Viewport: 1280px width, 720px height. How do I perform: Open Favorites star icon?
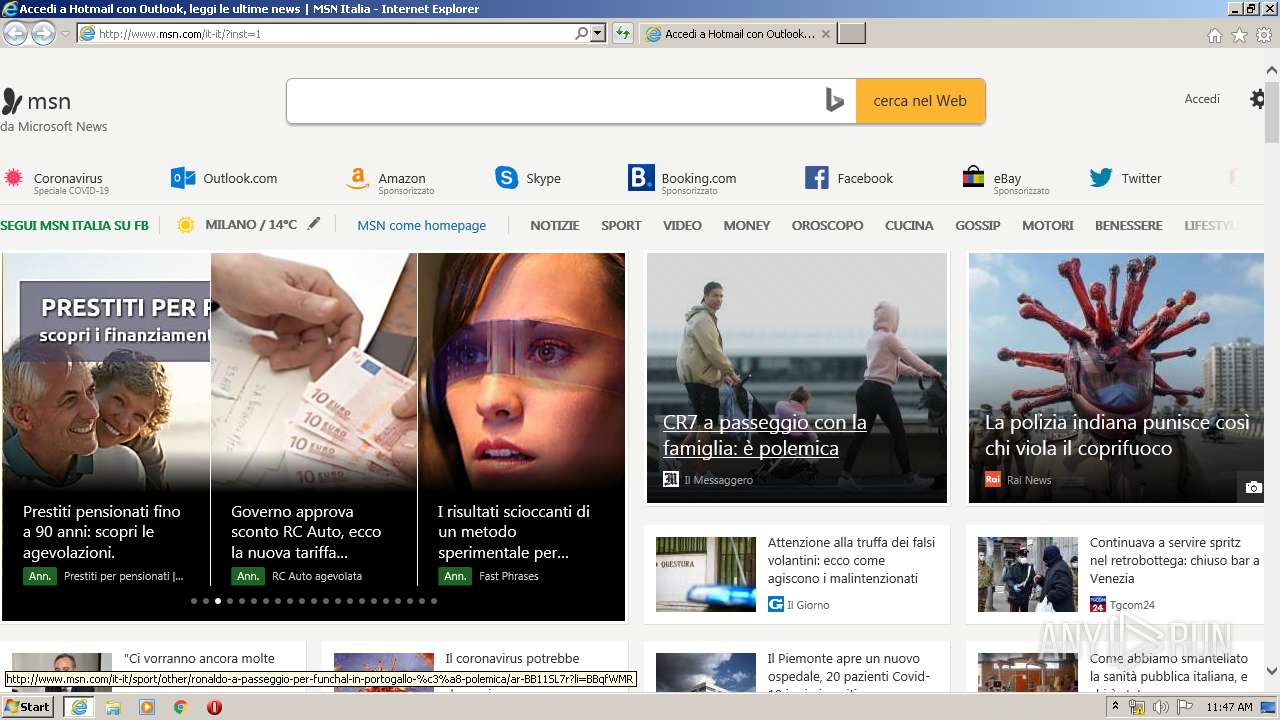coord(1239,35)
